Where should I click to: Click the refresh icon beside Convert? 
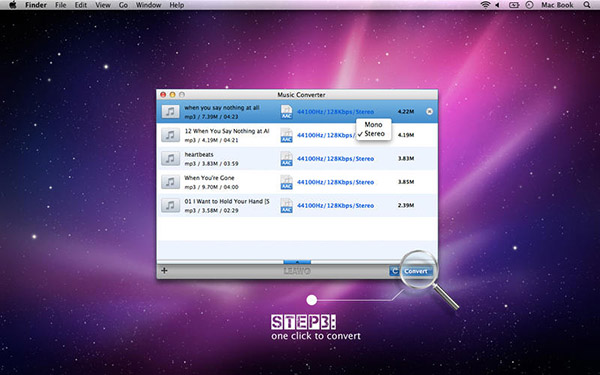click(394, 271)
